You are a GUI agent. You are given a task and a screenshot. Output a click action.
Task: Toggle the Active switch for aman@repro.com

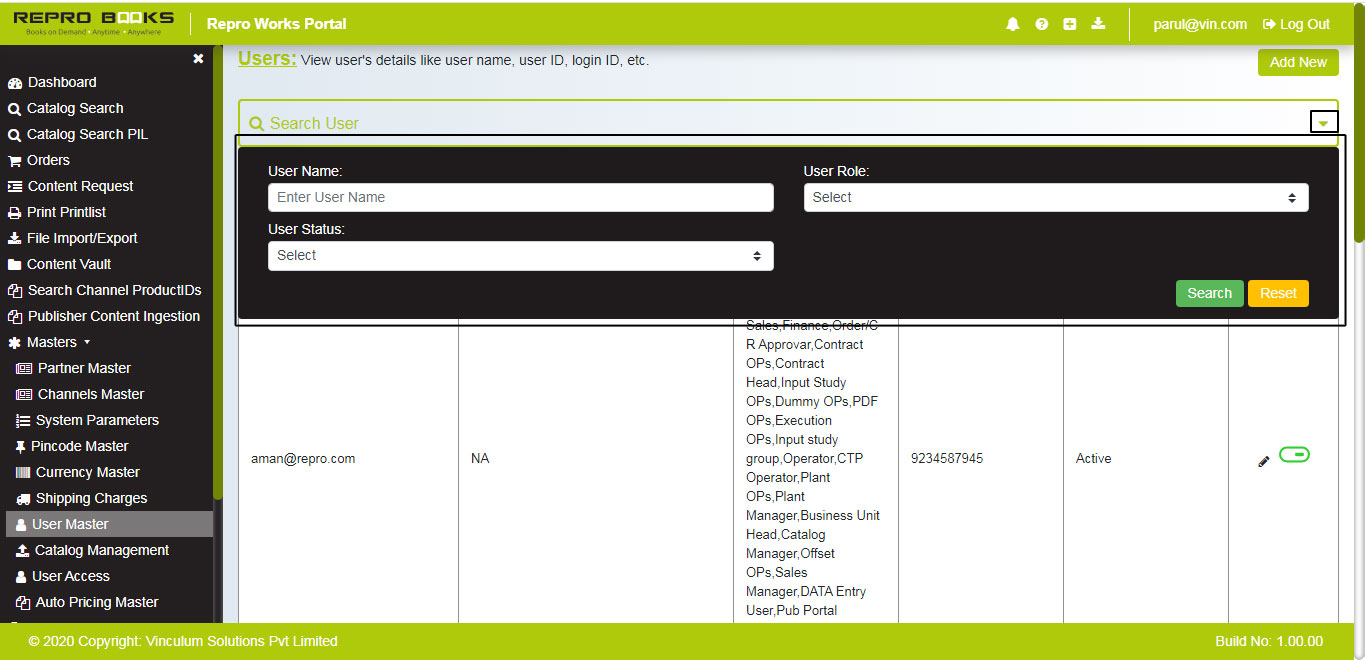1294,454
